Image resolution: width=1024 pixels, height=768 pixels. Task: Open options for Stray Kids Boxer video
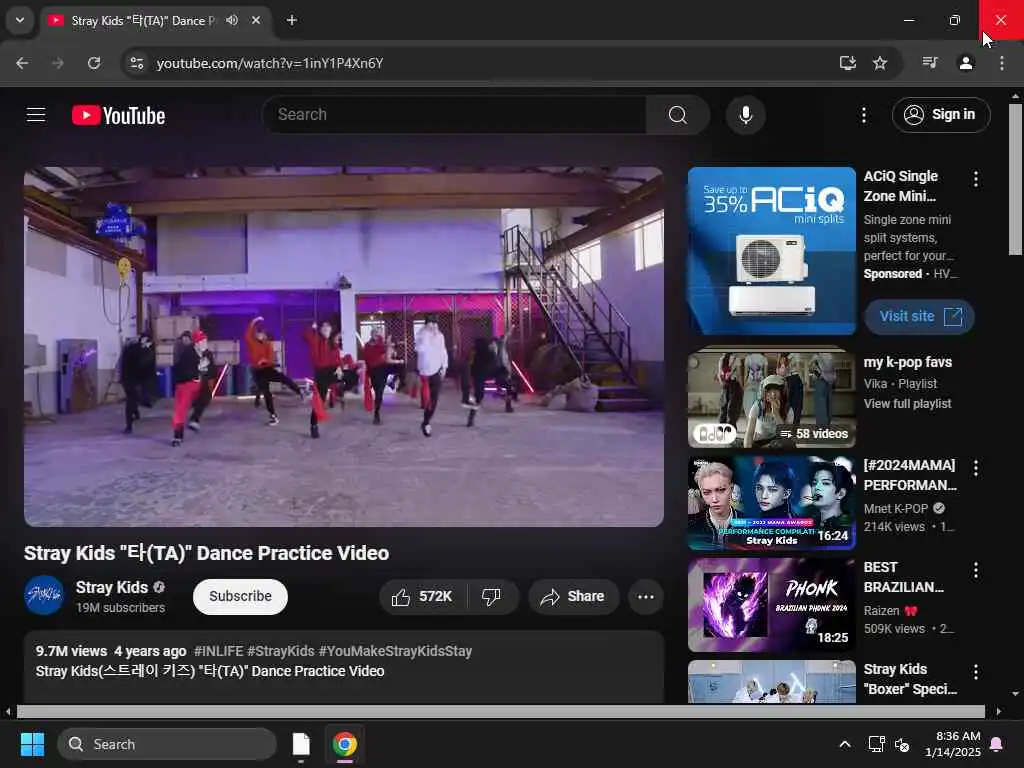[975, 672]
